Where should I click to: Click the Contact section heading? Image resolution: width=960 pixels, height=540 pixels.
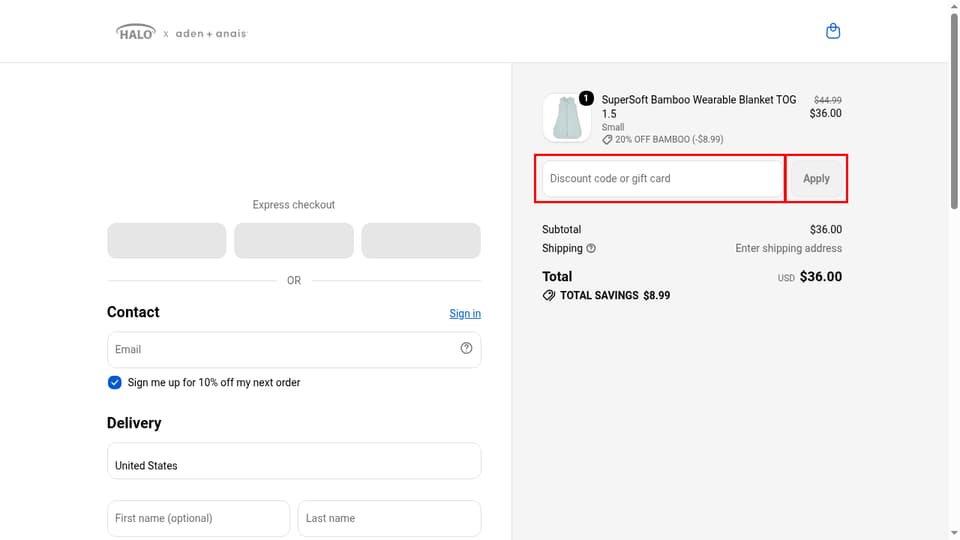click(x=133, y=312)
